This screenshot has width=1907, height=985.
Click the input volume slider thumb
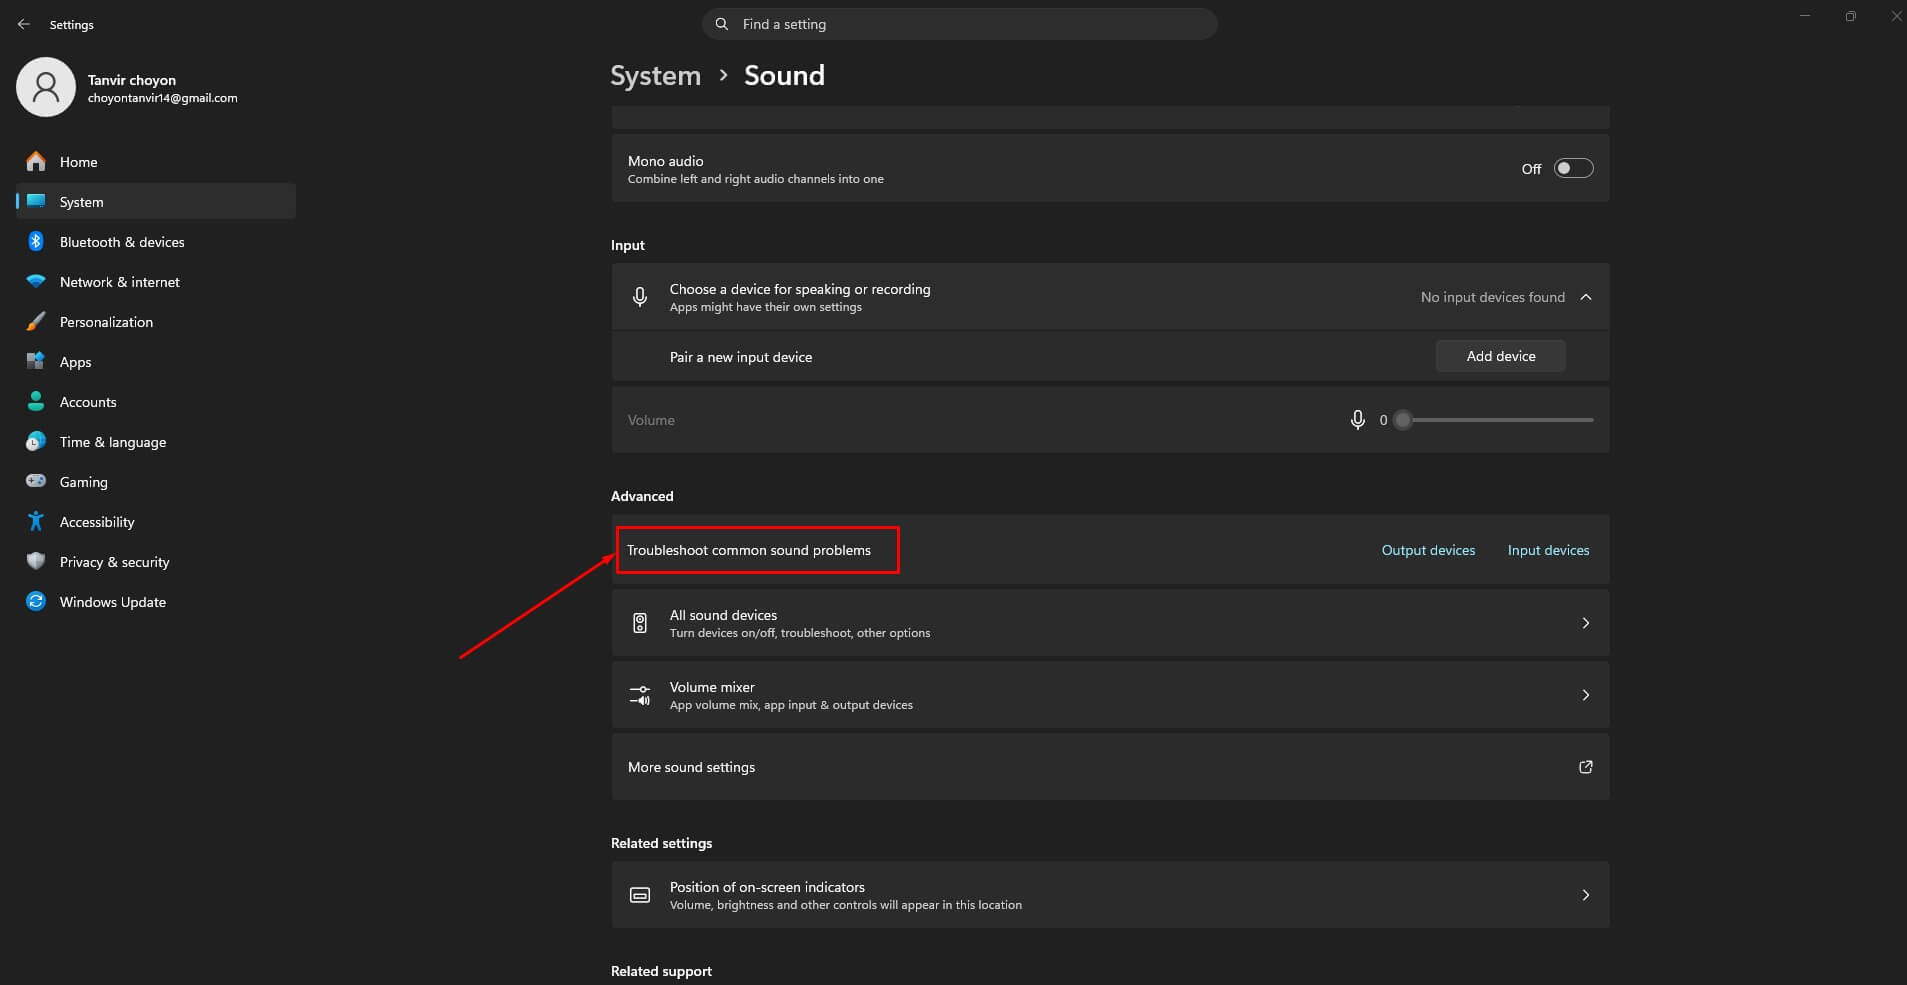[x=1403, y=420]
